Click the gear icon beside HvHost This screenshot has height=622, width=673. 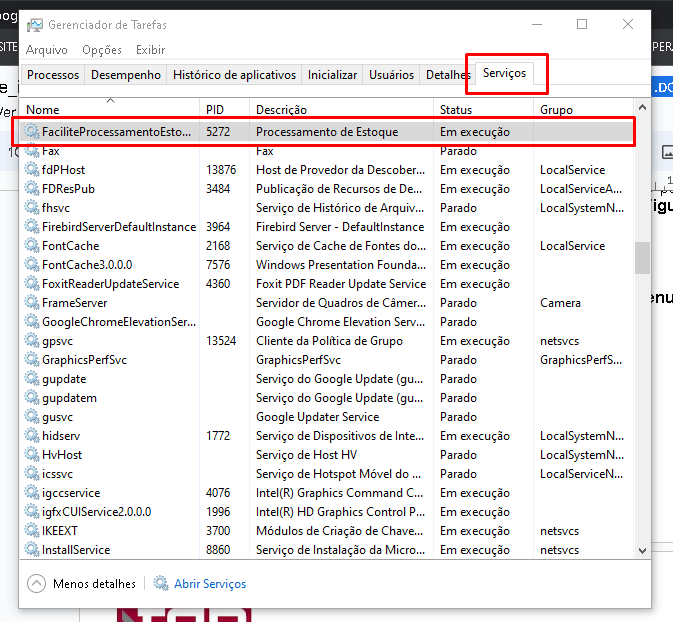32,455
